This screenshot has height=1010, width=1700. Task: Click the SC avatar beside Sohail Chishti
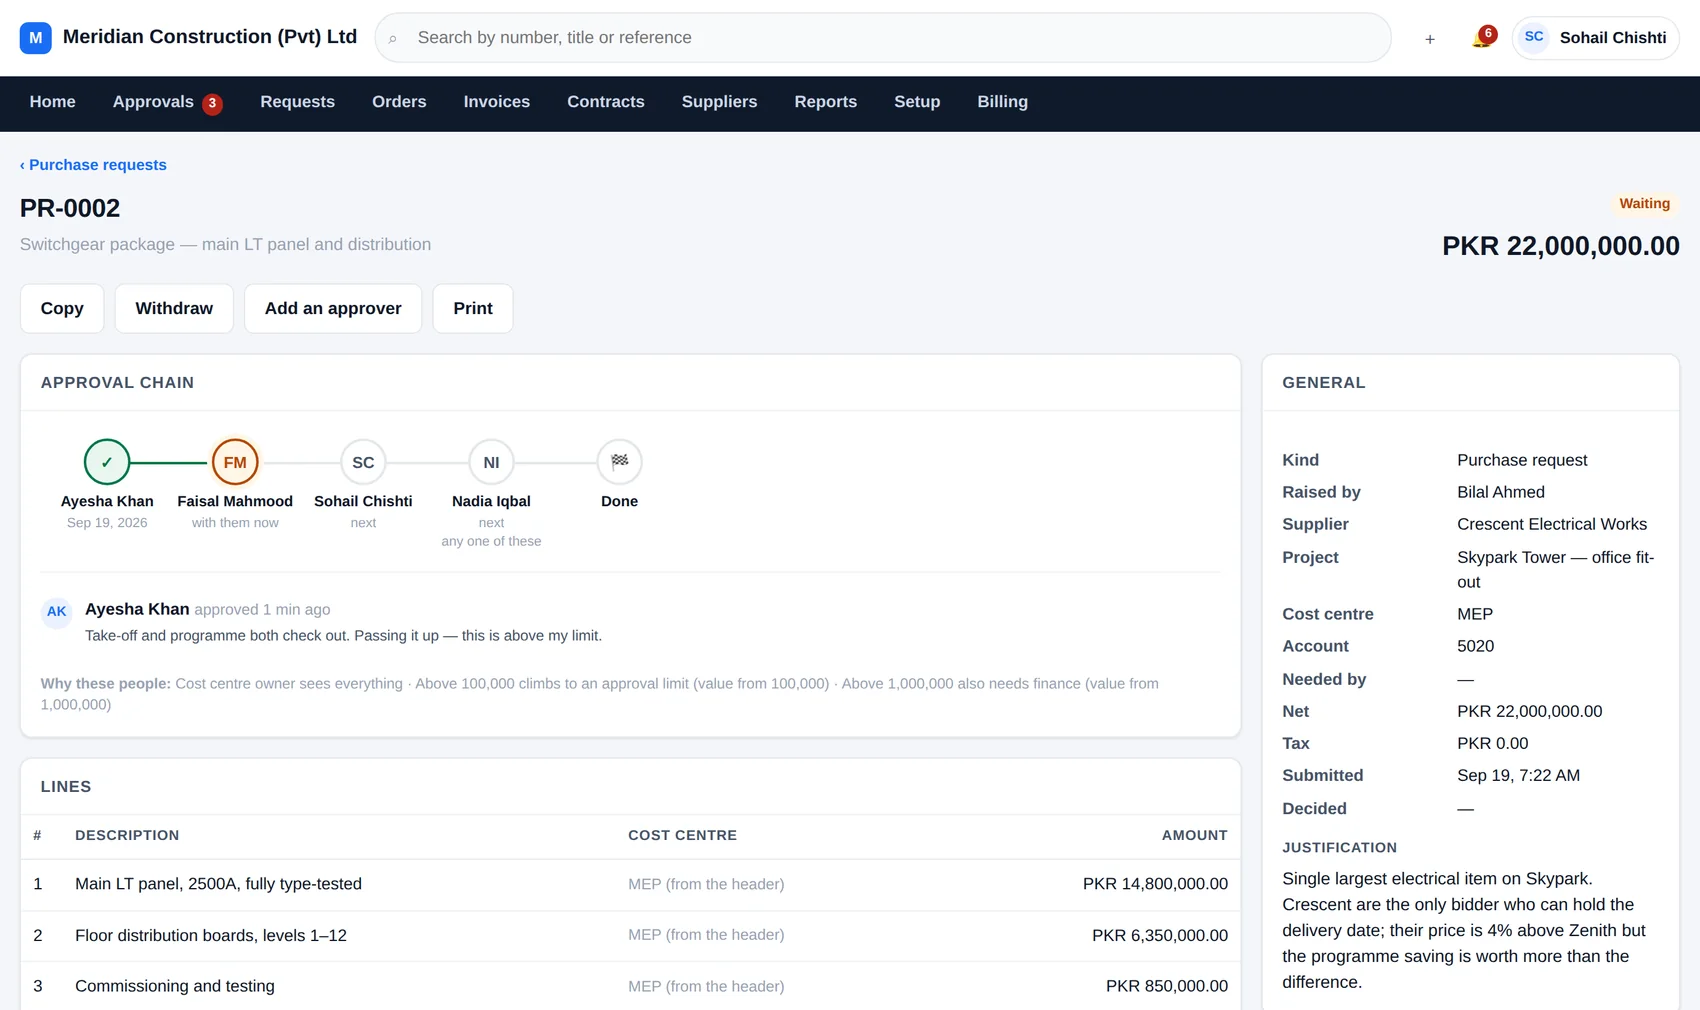[x=1534, y=37]
